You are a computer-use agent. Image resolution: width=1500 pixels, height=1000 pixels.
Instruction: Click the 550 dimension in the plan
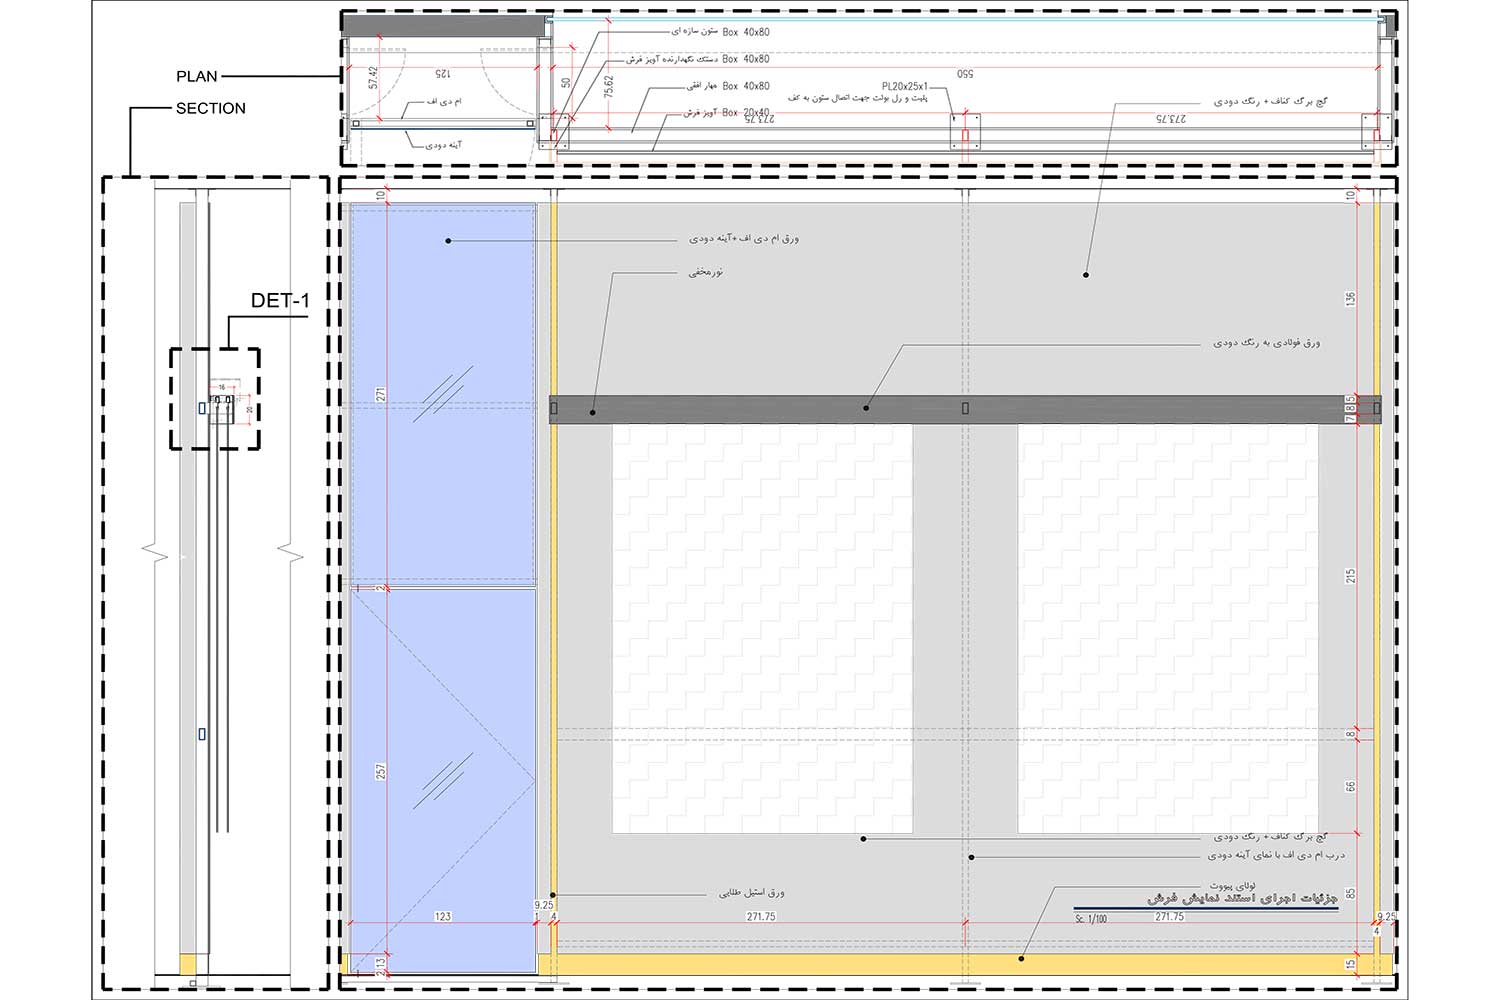965,74
